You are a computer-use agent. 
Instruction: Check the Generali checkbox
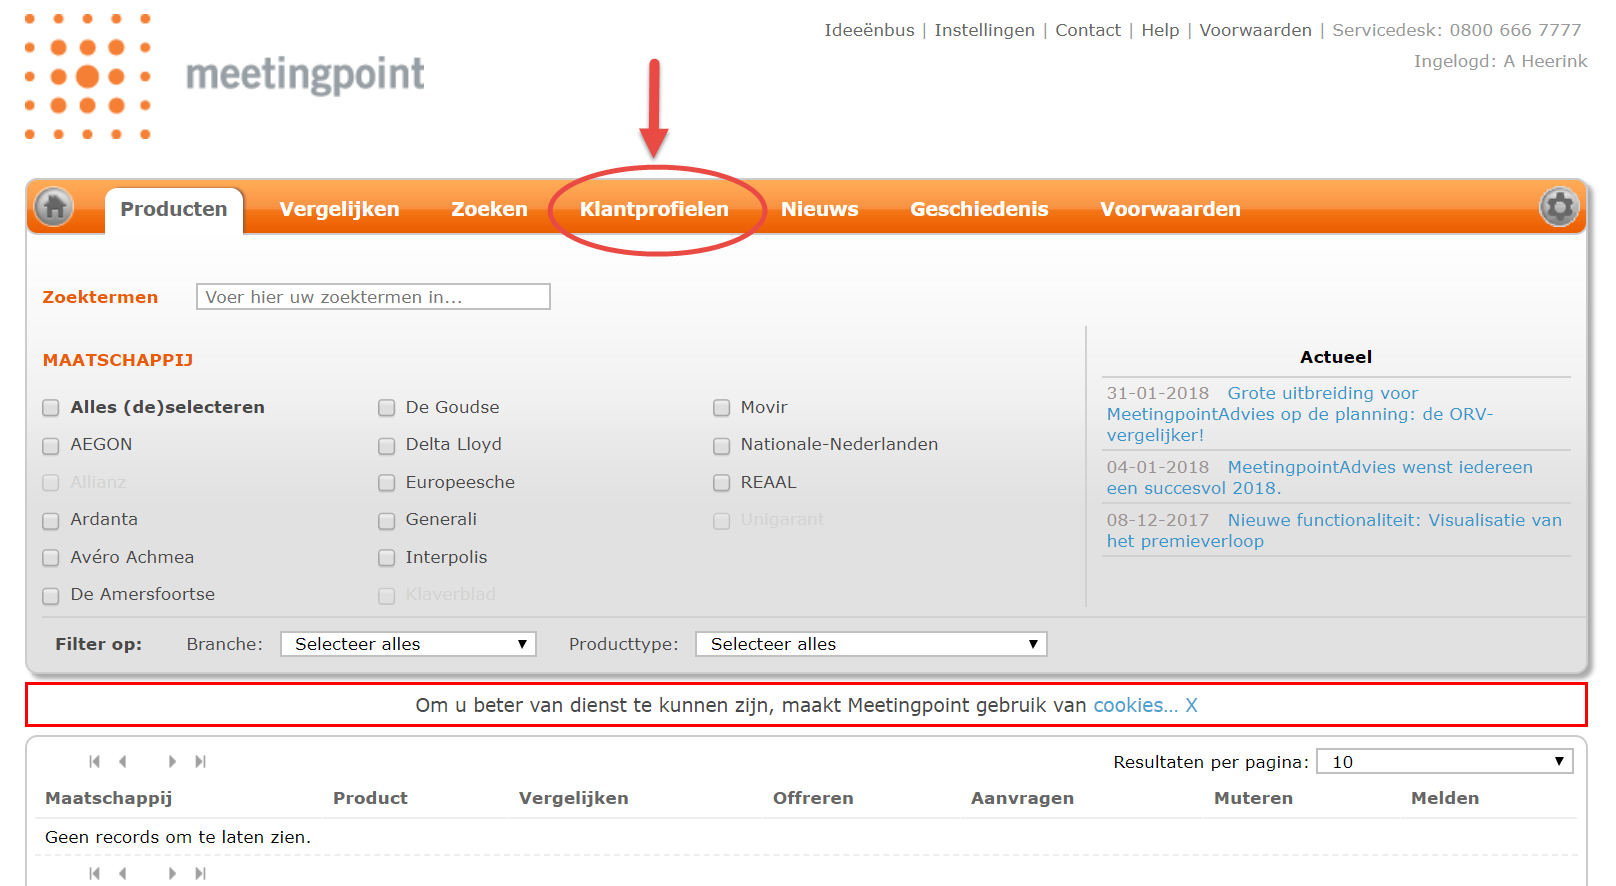[x=386, y=521]
